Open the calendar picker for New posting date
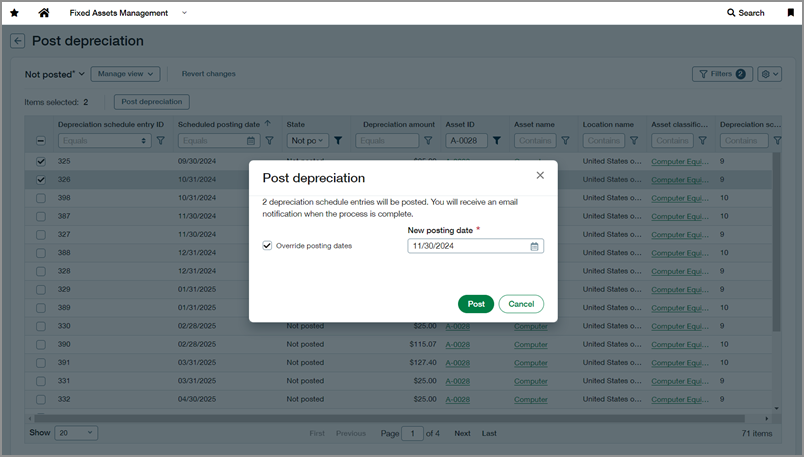This screenshot has height=457, width=804. point(534,246)
